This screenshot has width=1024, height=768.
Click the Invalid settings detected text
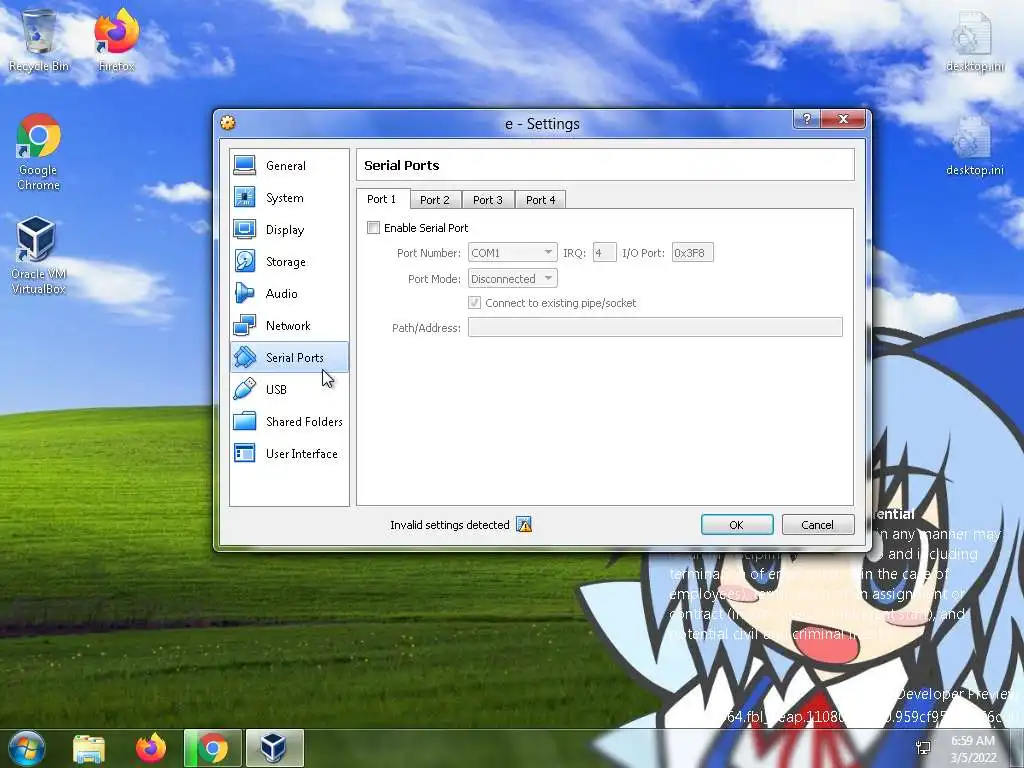click(x=449, y=524)
